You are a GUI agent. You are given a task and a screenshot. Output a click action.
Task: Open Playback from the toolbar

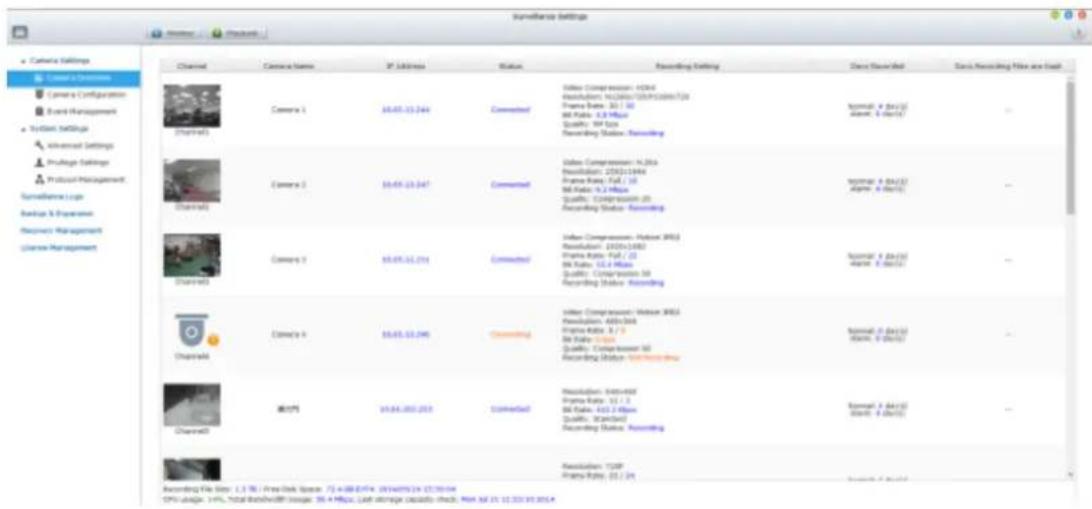coord(236,34)
